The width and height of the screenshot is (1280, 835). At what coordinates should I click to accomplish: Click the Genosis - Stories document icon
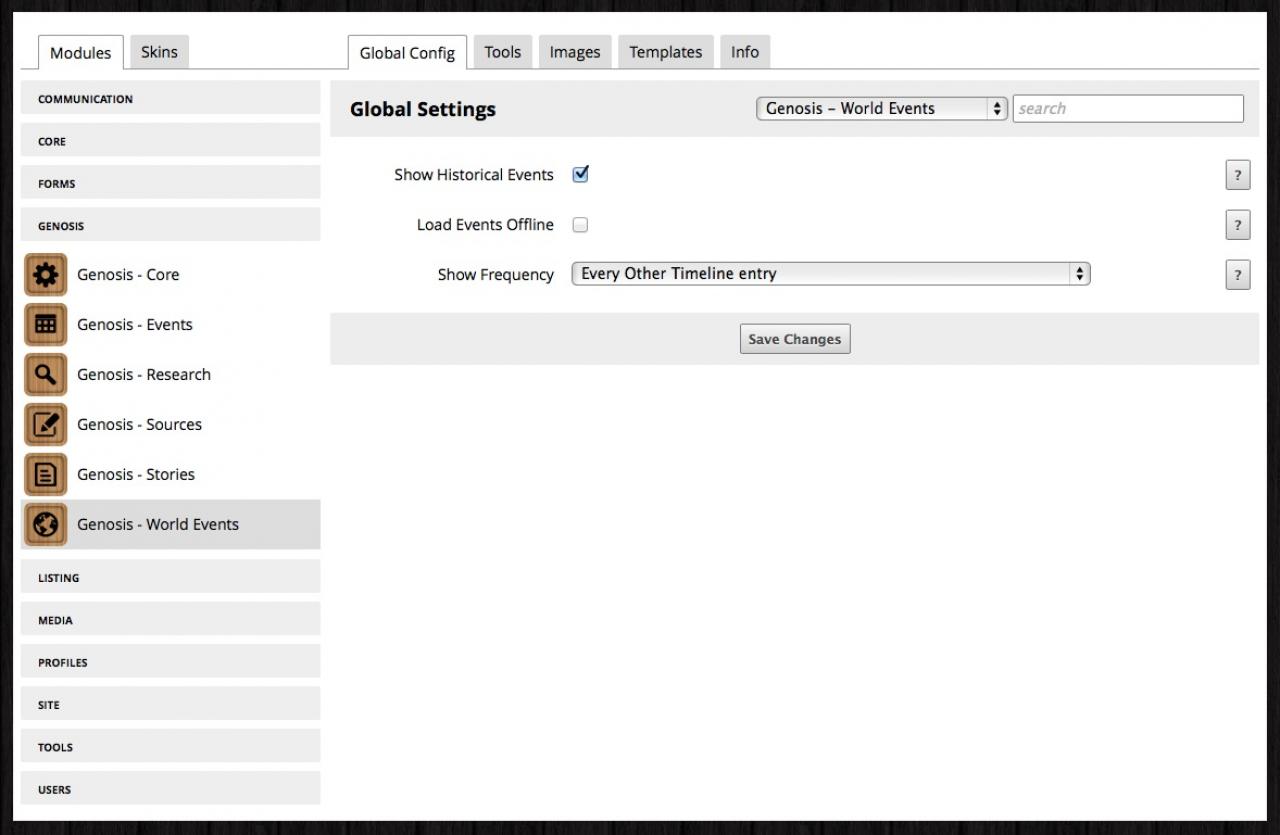click(x=46, y=475)
